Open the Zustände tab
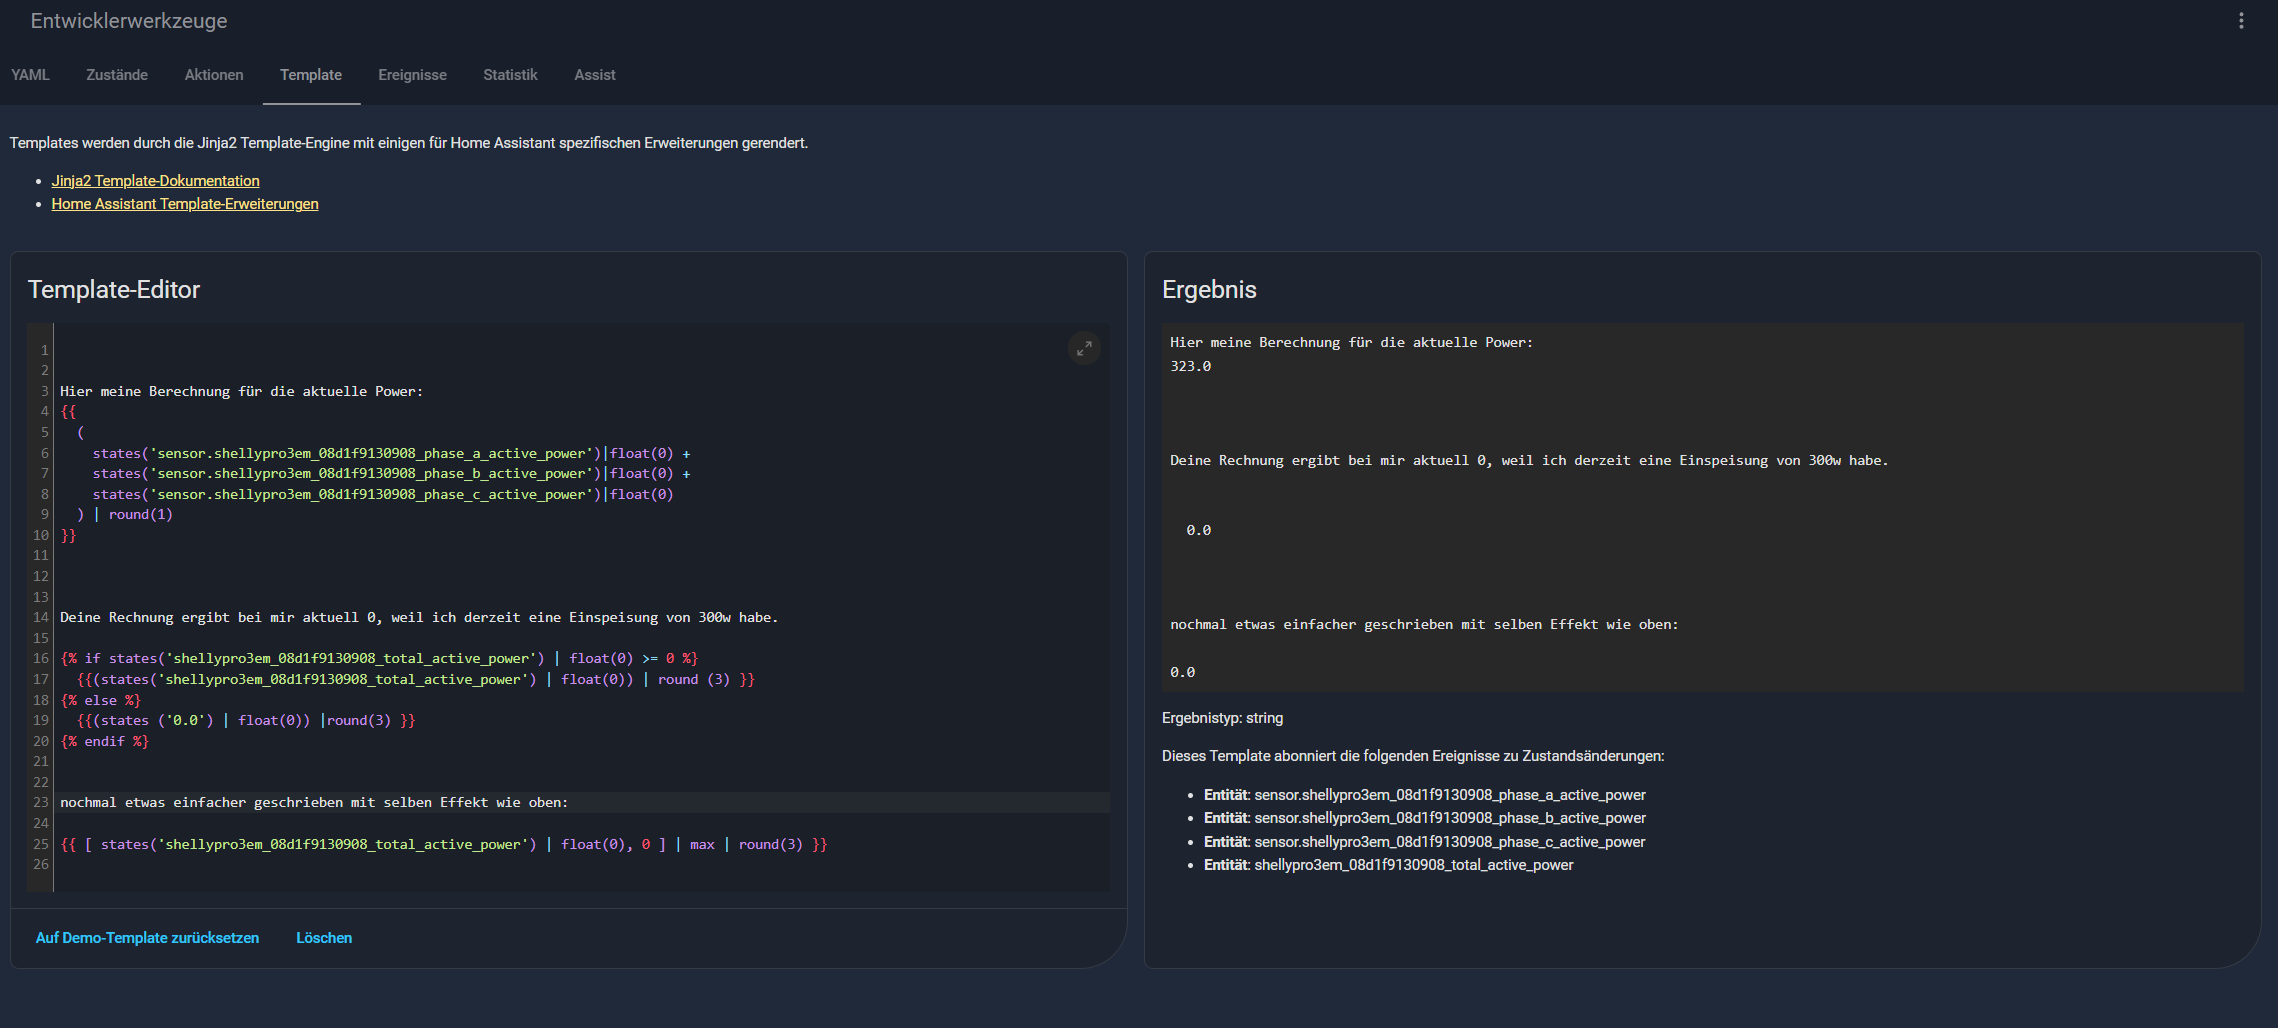Screen dimensions: 2278x1028 (x=117, y=75)
